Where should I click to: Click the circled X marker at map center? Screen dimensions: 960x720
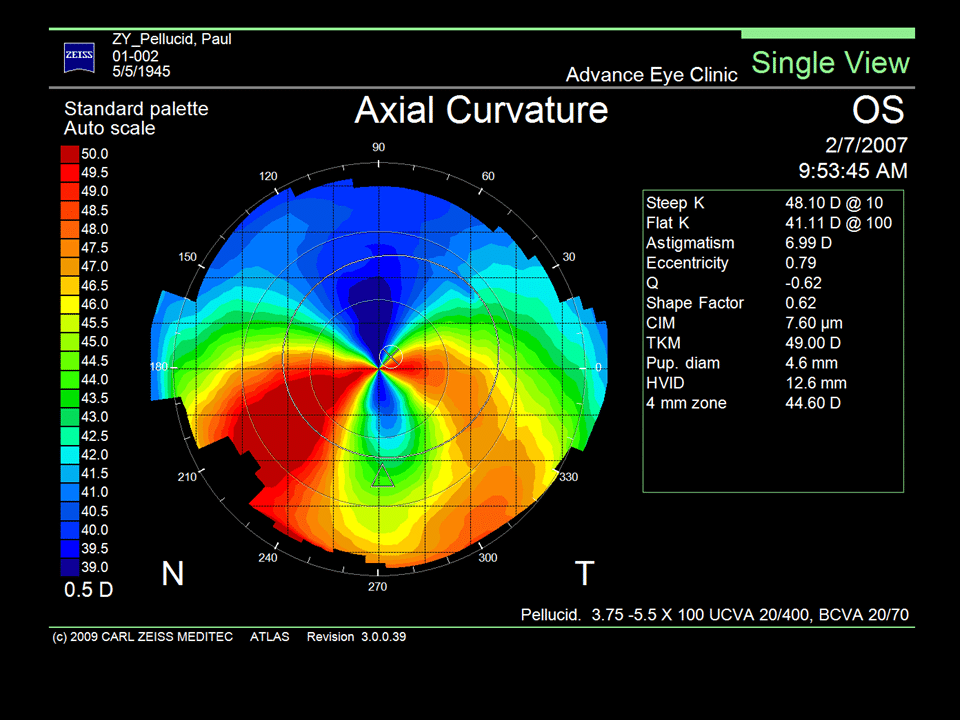[391, 356]
